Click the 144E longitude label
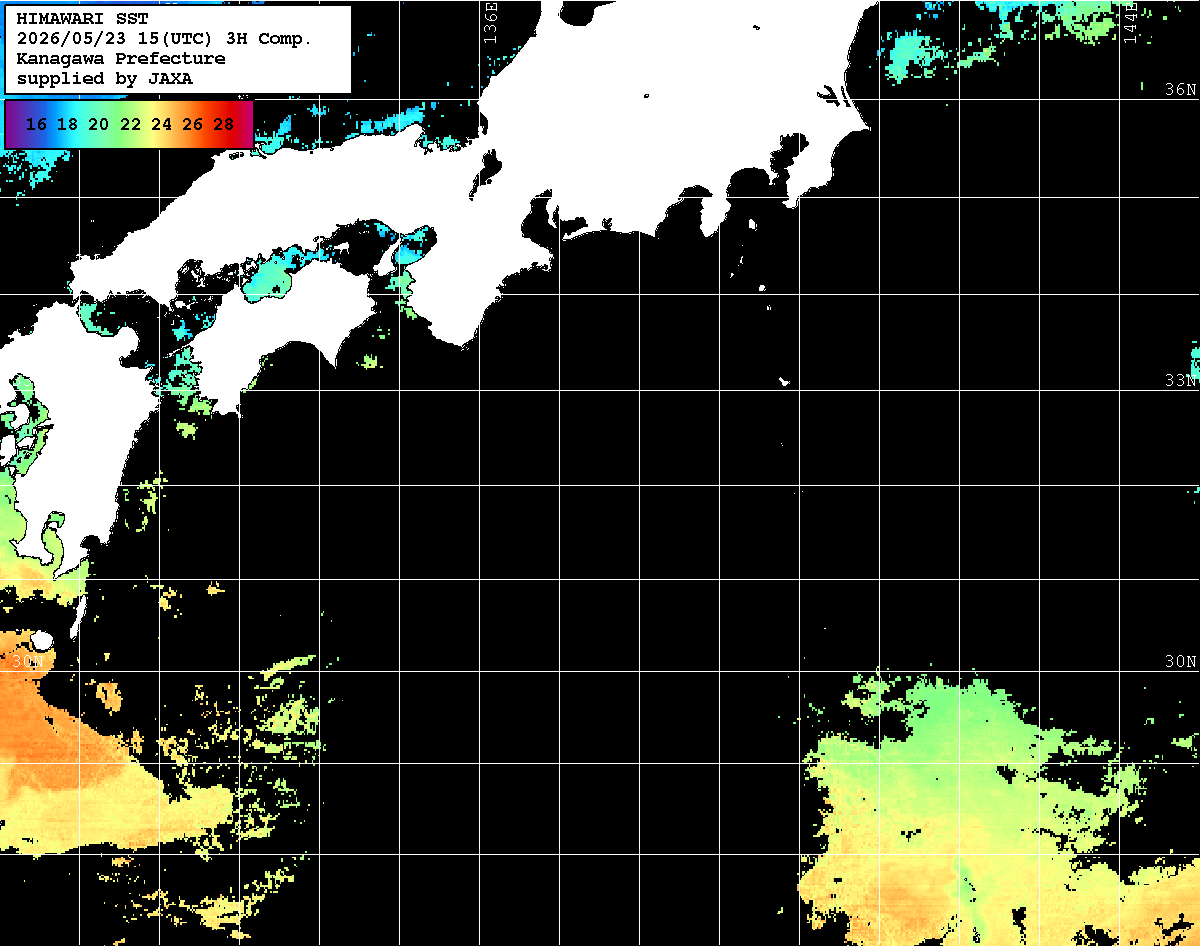 tap(1130, 22)
